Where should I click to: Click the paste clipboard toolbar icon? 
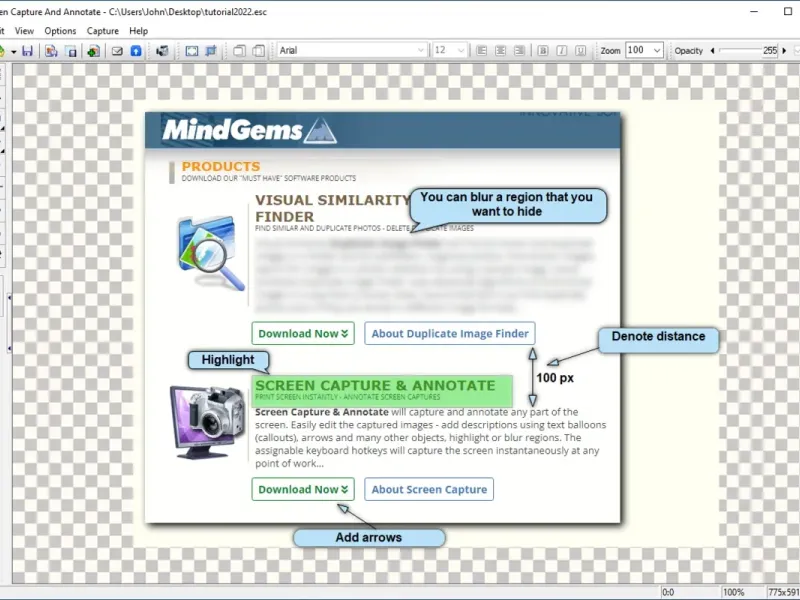coord(72,51)
